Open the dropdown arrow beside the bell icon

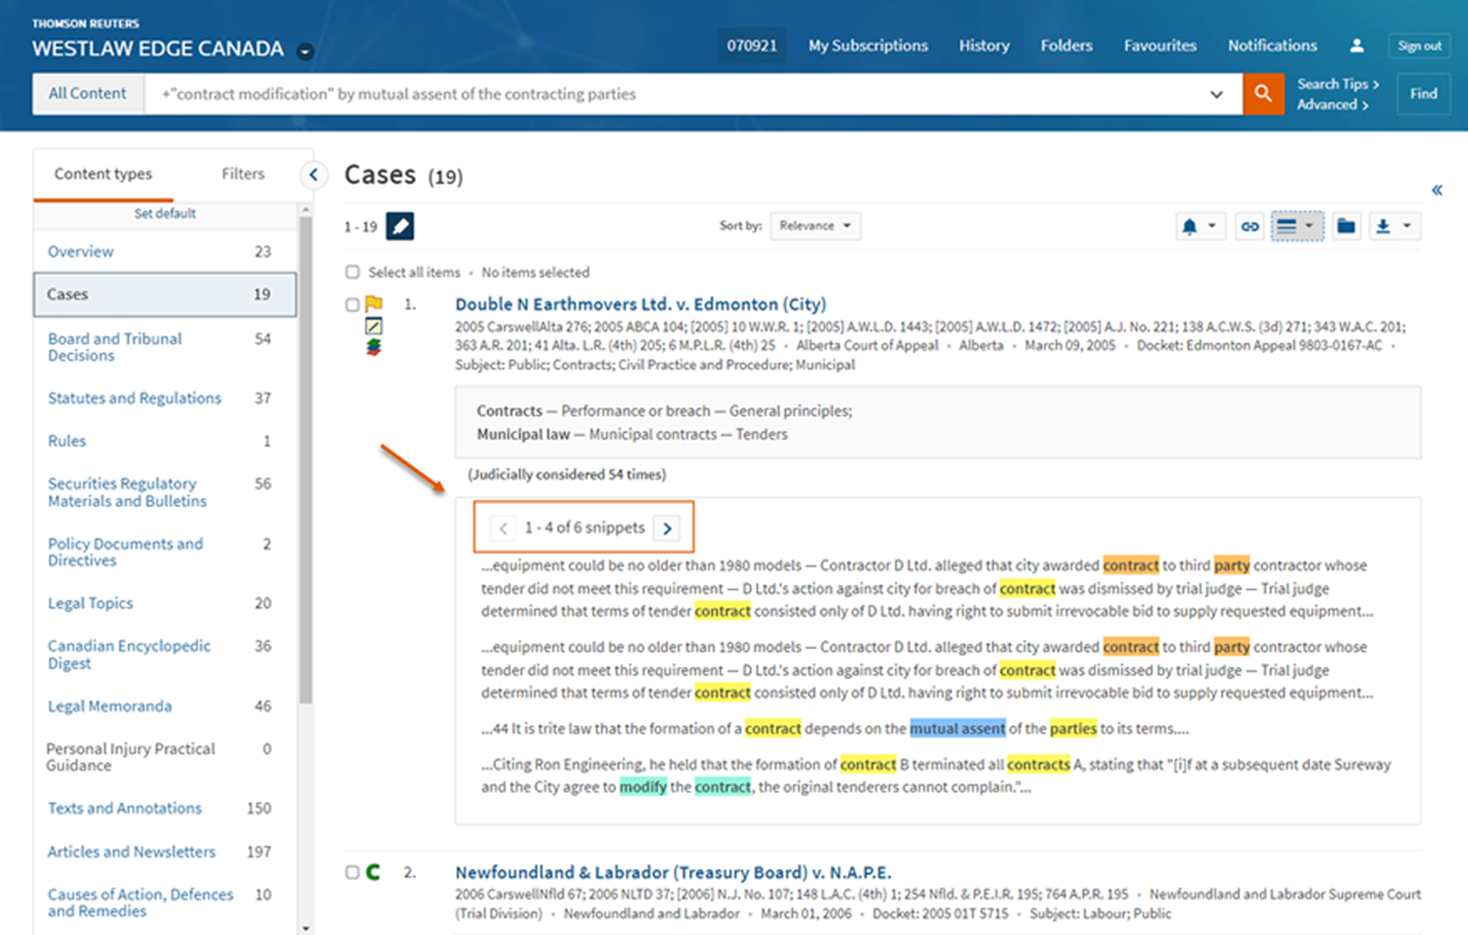(x=1212, y=226)
